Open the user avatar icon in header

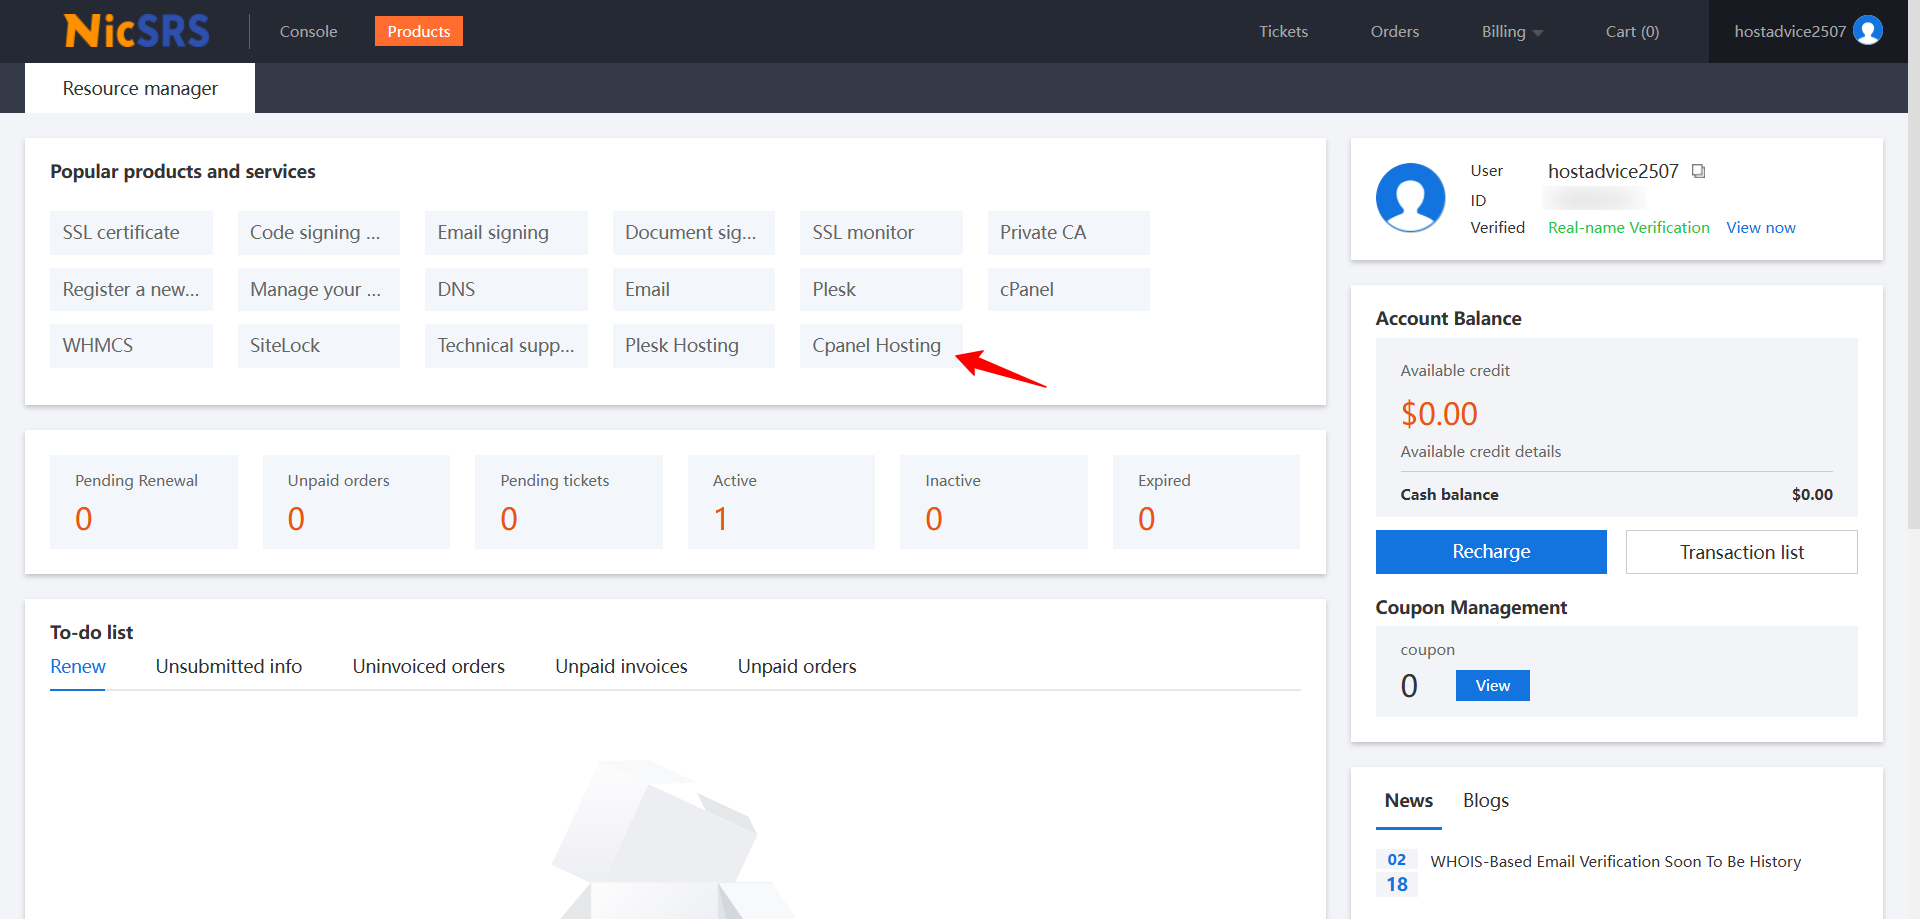pyautogui.click(x=1867, y=31)
